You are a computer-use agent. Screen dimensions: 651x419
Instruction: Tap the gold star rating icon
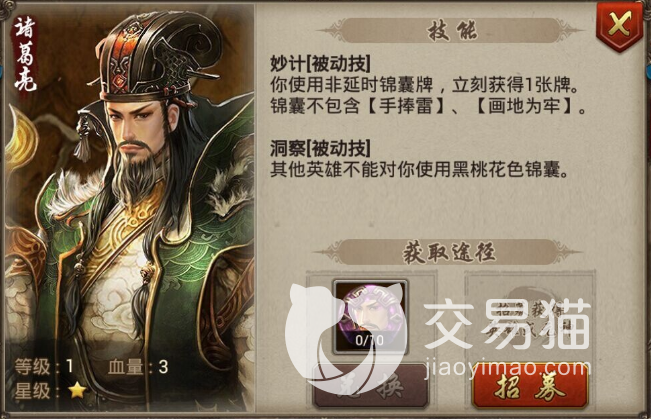pos(77,390)
